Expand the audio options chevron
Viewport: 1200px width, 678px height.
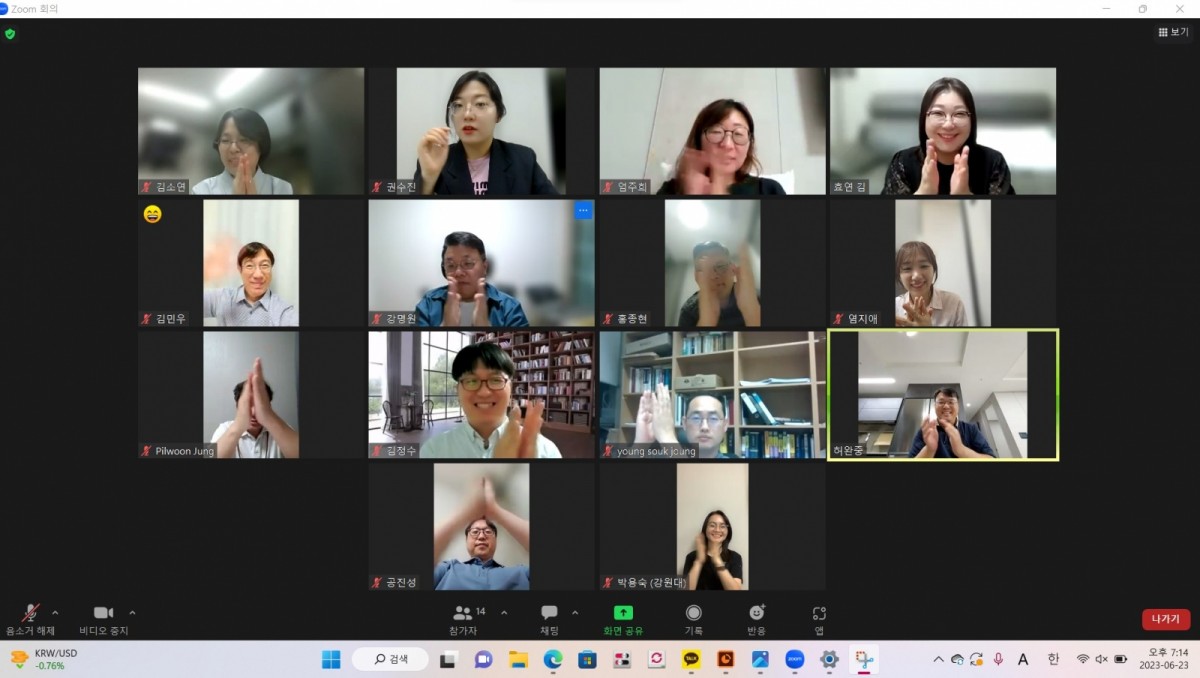(55, 613)
